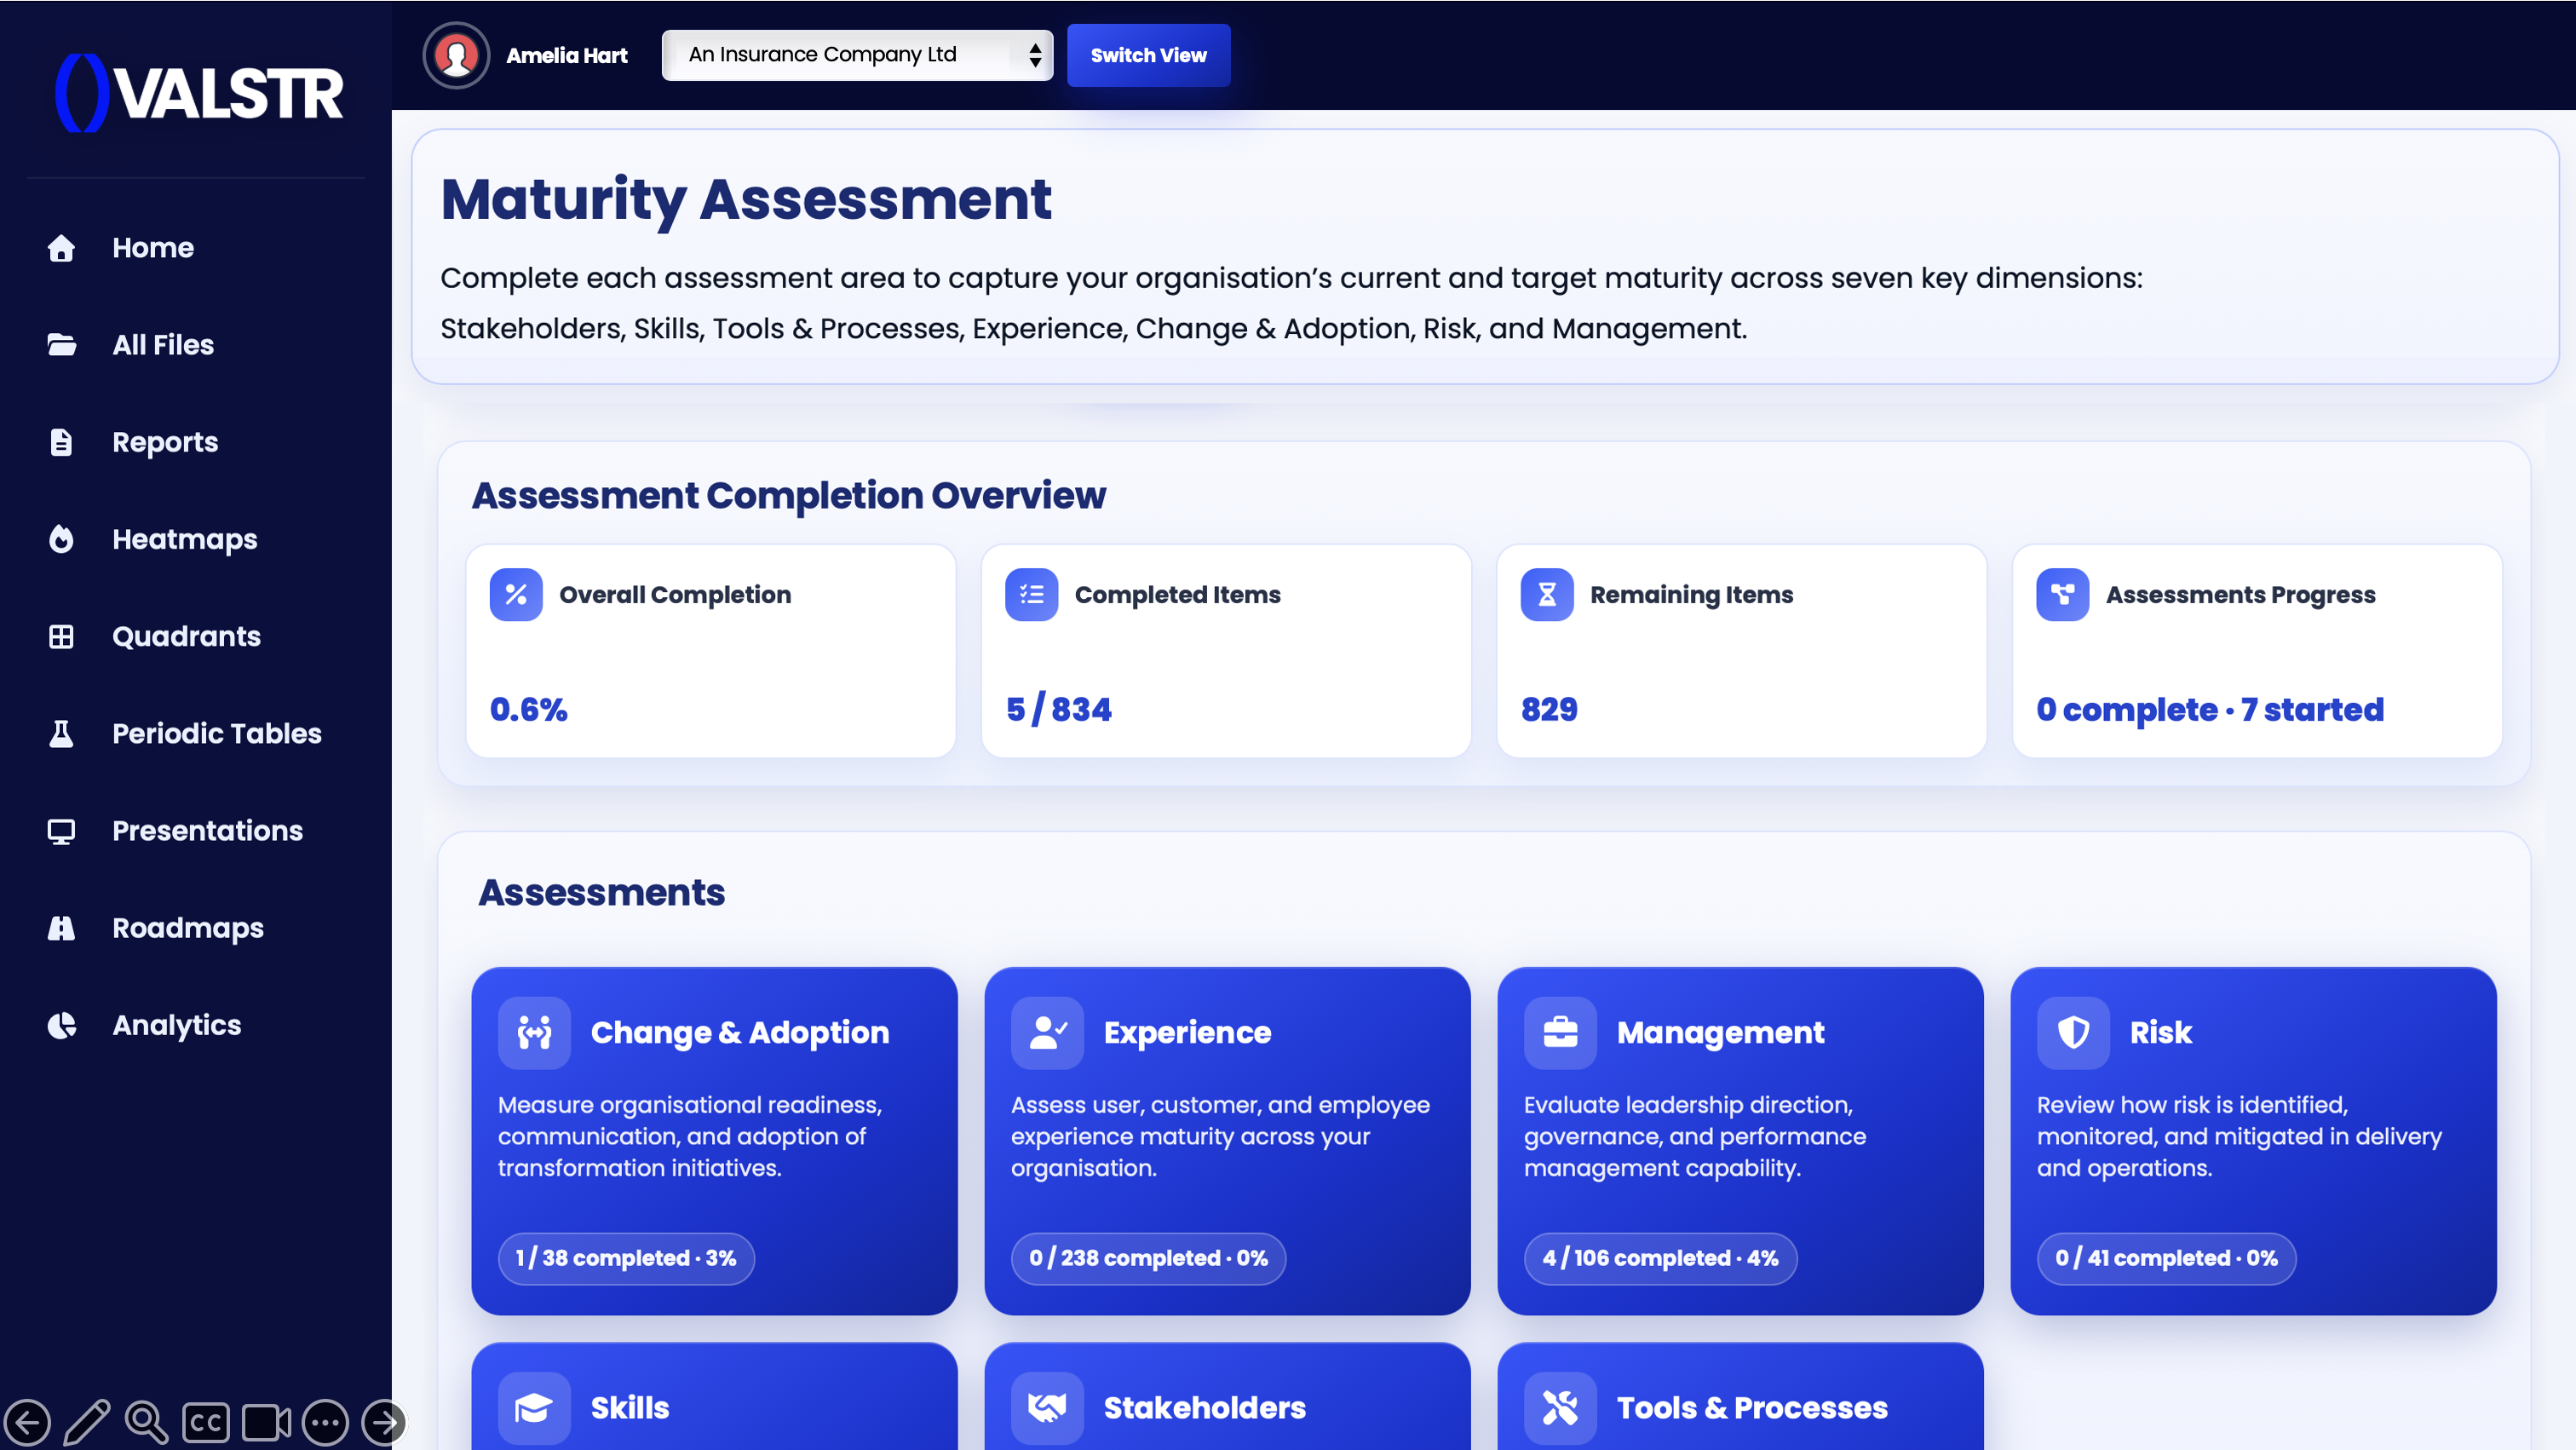This screenshot has width=2576, height=1450.
Task: Click the Heatmaps flame icon
Action: (x=61, y=539)
